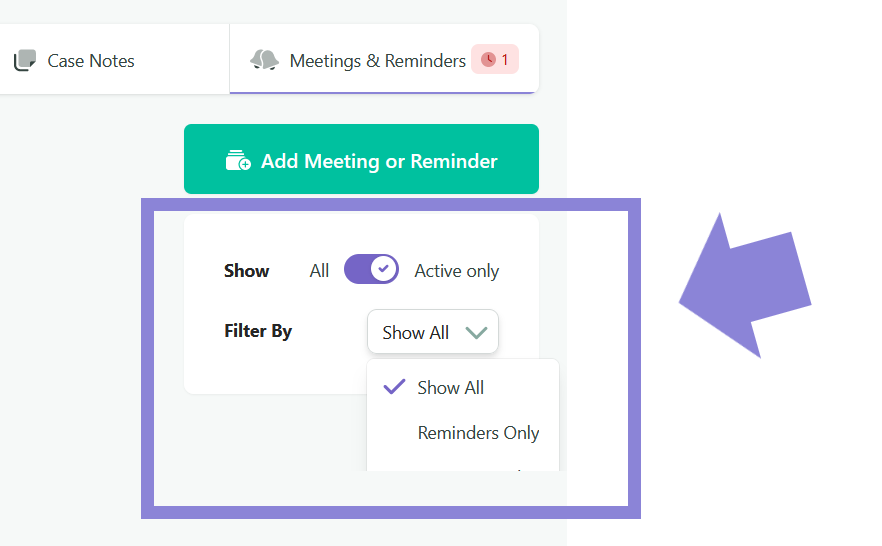Screen dimensions: 882x546
Task: Click the large purple arrow graphic
Action: (x=745, y=285)
